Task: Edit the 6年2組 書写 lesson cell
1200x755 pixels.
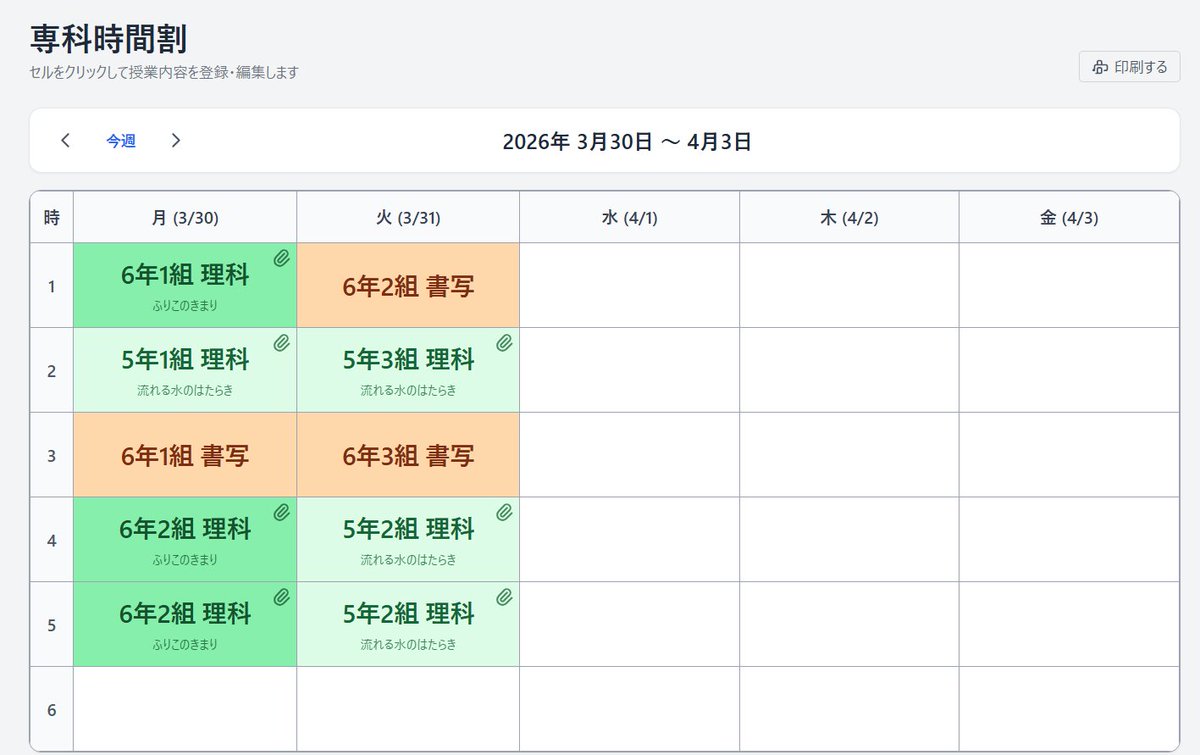Action: pyautogui.click(x=408, y=285)
